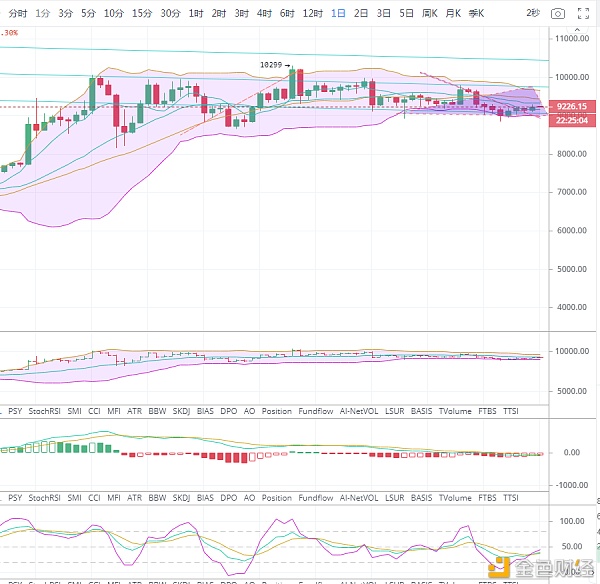Screen dimensions: 600x584
Task: Pick ATR in the indicator row above the MACD pane
Action: tap(134, 411)
